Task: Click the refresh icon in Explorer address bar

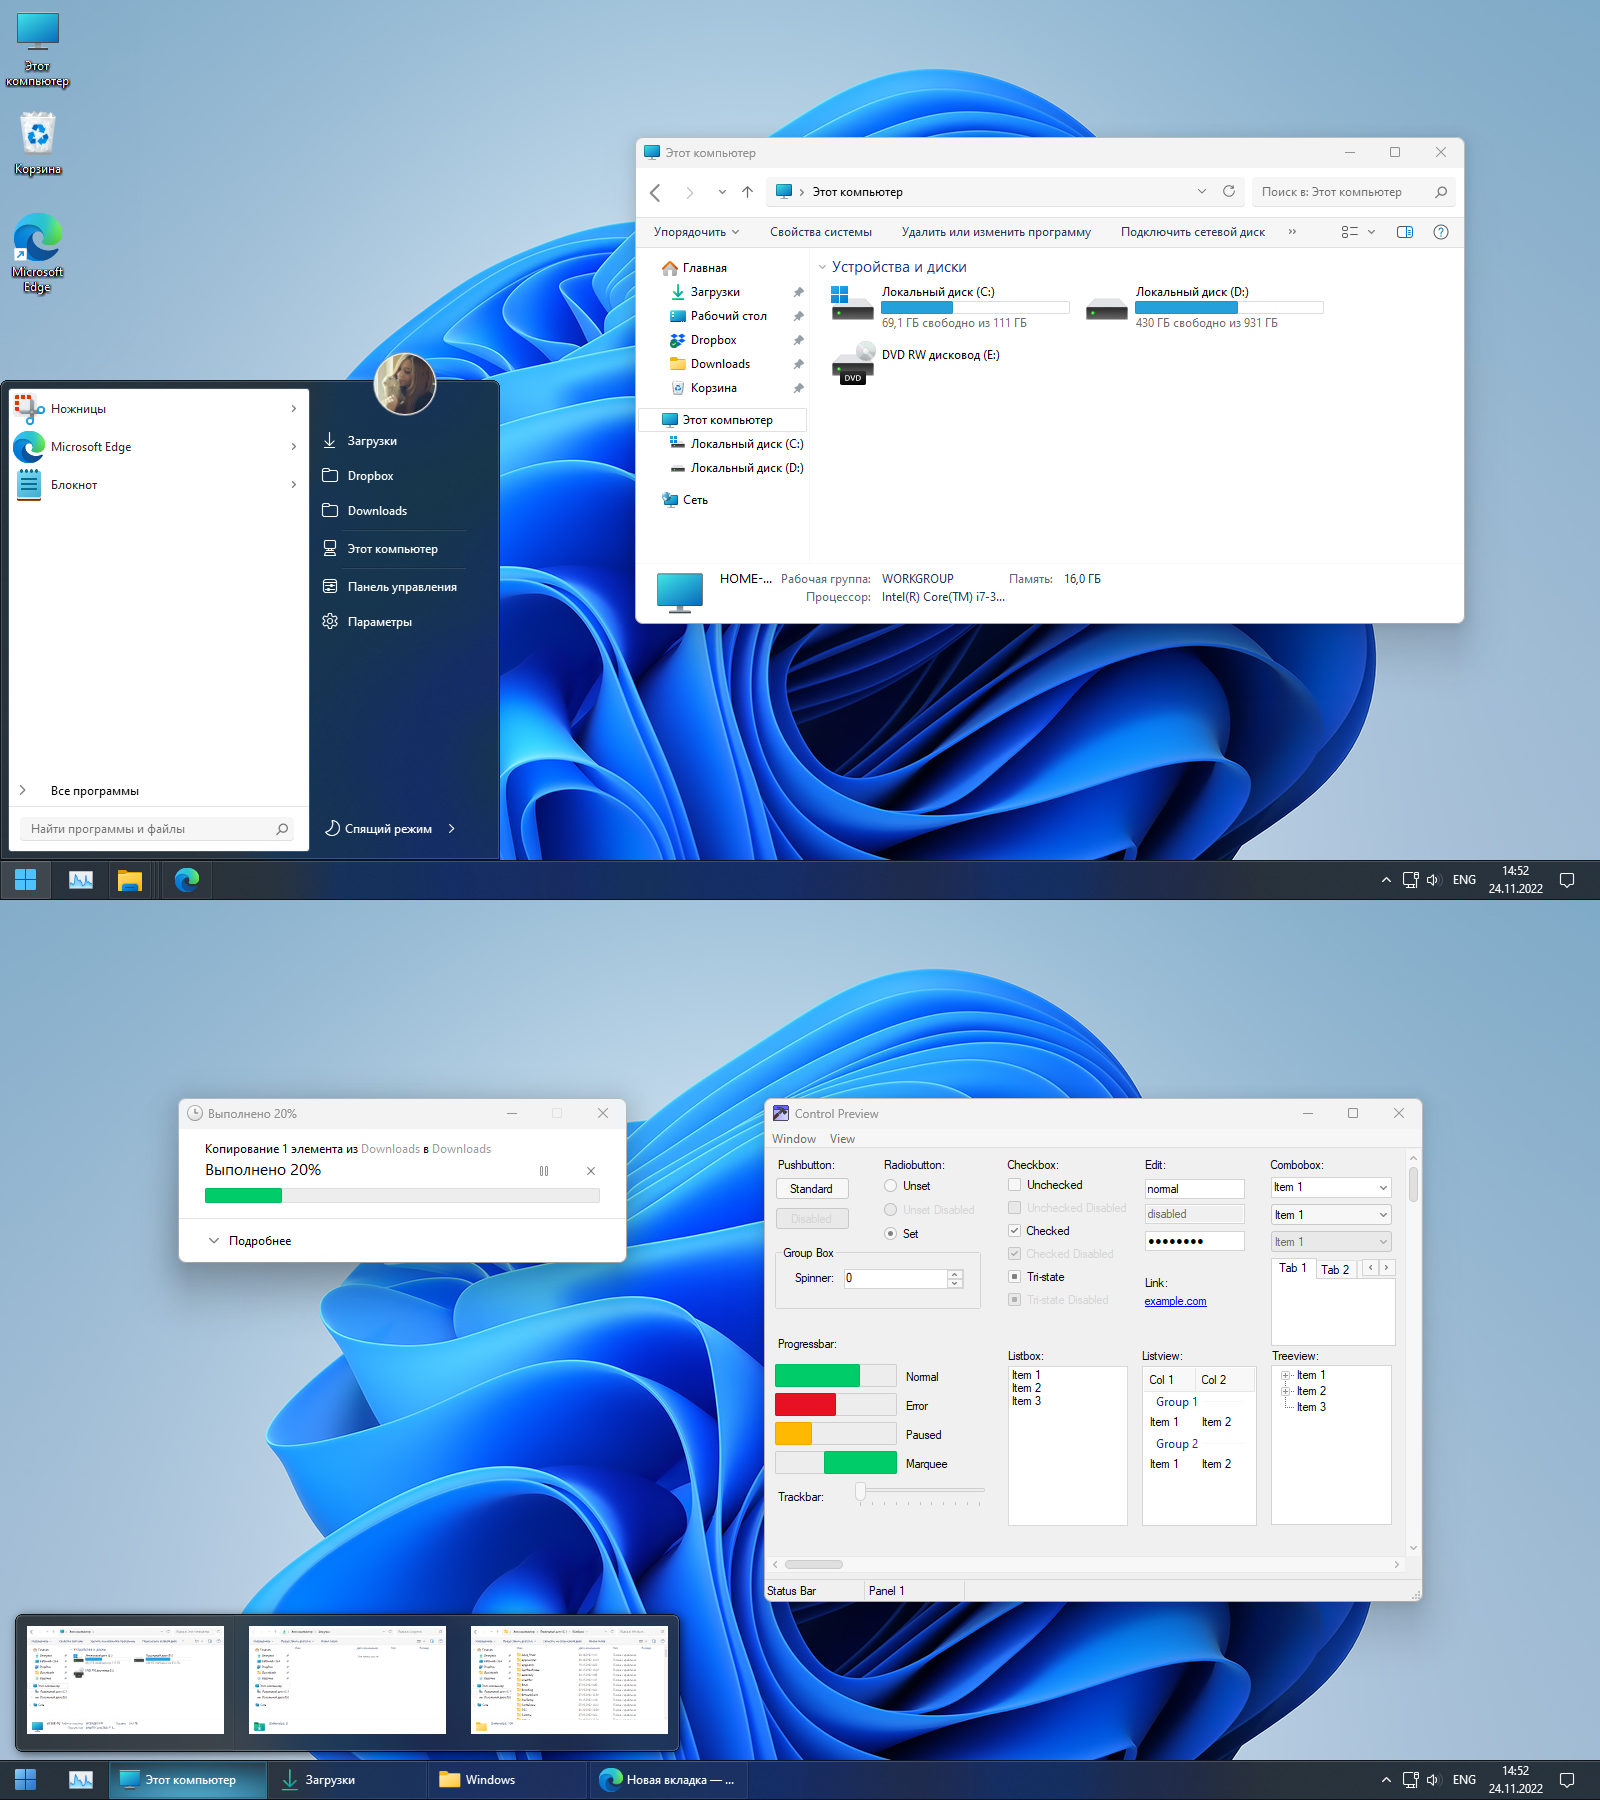Action: [1229, 191]
